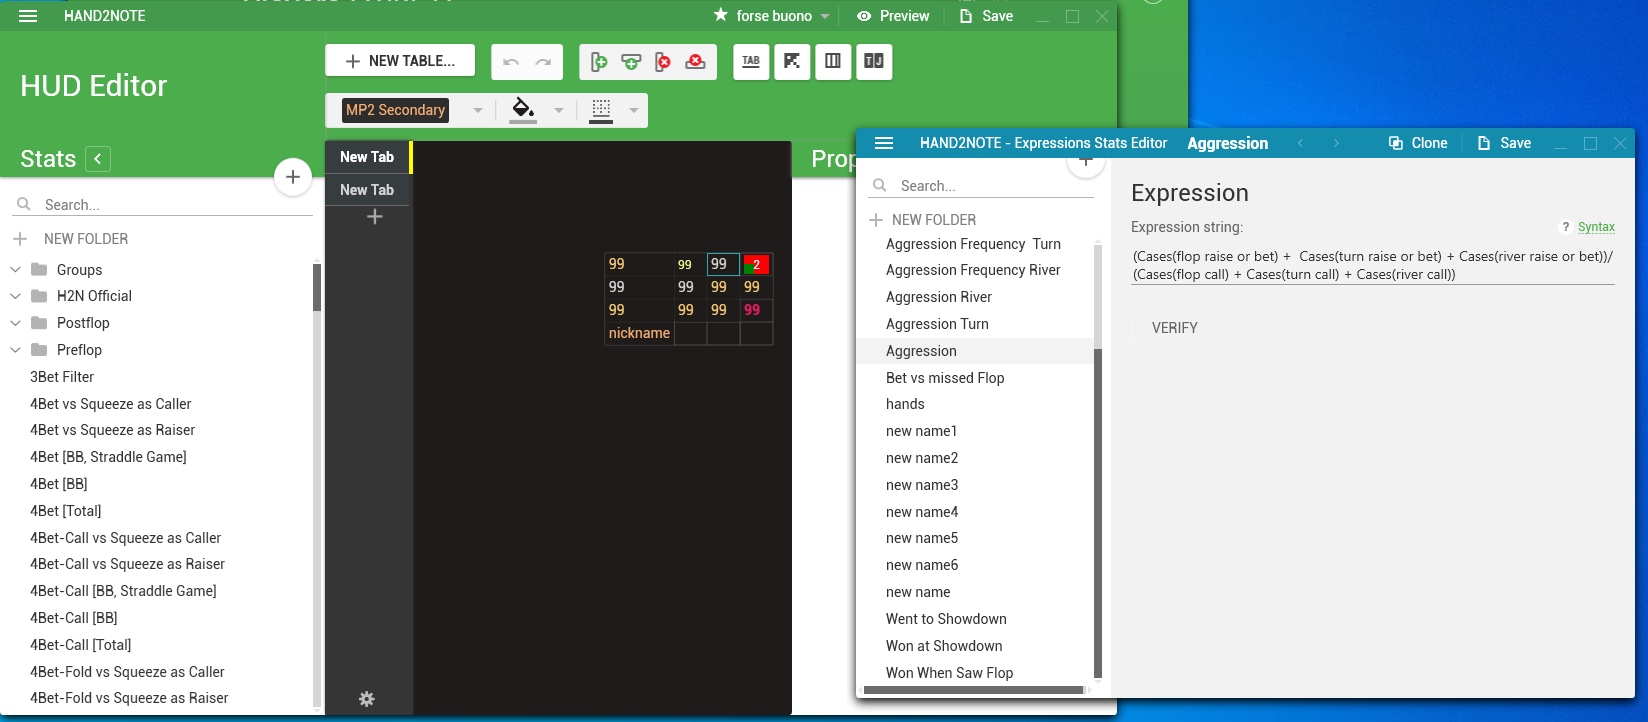Save the expression in Expressions Stats Editor
This screenshot has width=1648, height=722.
tap(1504, 143)
